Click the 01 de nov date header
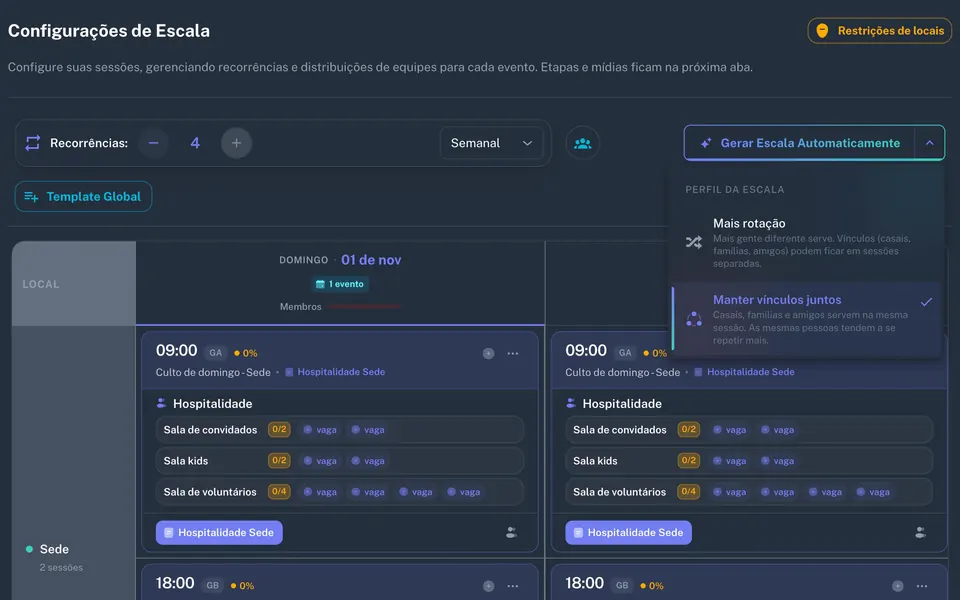 [x=371, y=260]
